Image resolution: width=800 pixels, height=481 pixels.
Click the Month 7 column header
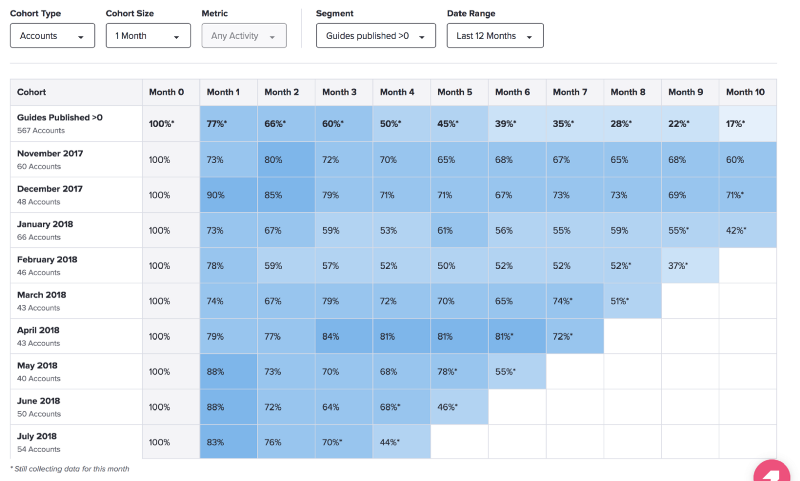pyautogui.click(x=575, y=92)
